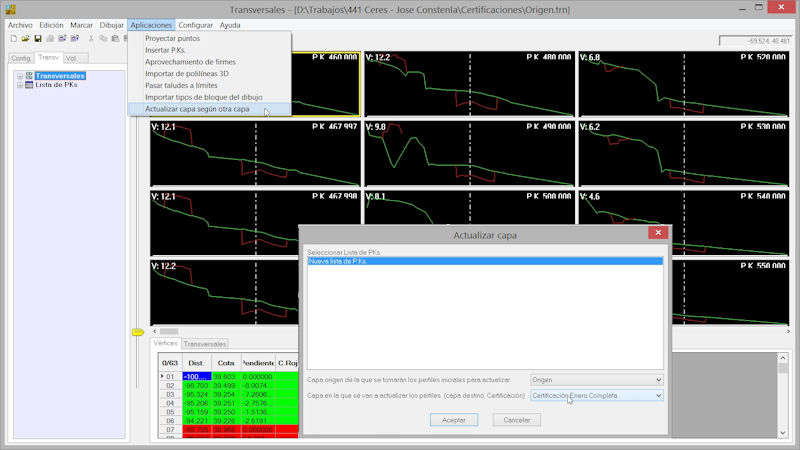
Task: Select the P.K. 480.000 cross-section thumbnail
Action: tap(469, 84)
